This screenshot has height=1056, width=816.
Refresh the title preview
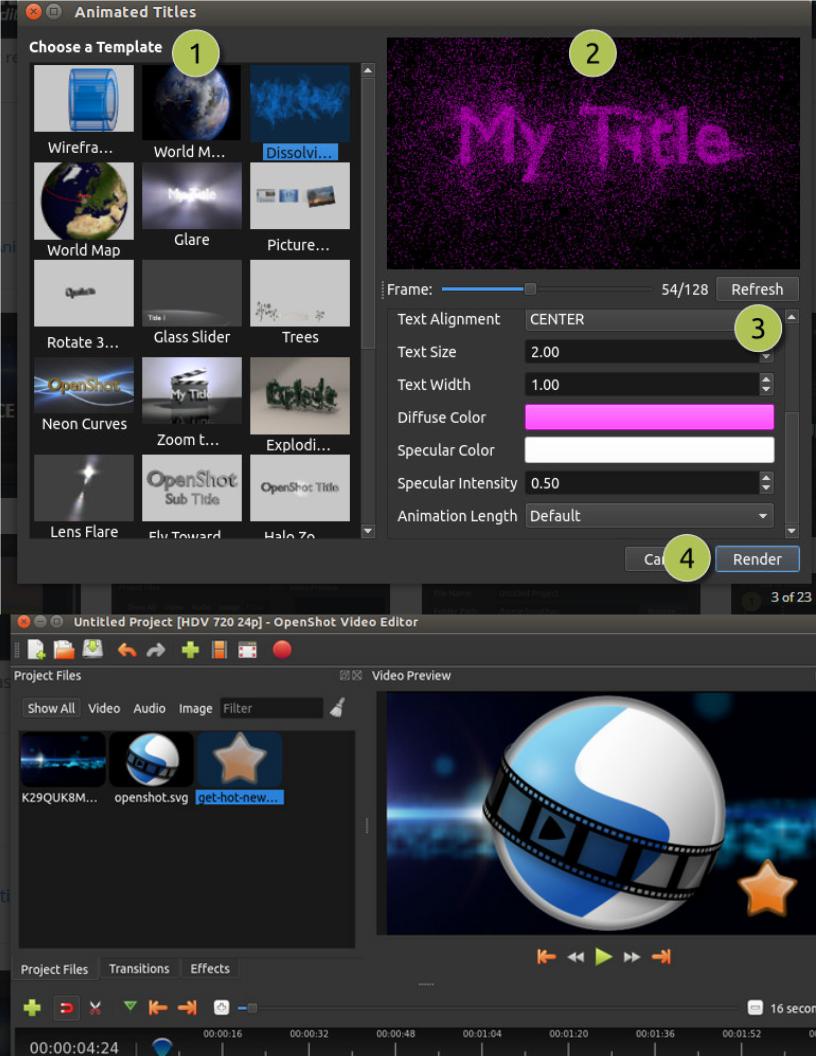coord(757,288)
